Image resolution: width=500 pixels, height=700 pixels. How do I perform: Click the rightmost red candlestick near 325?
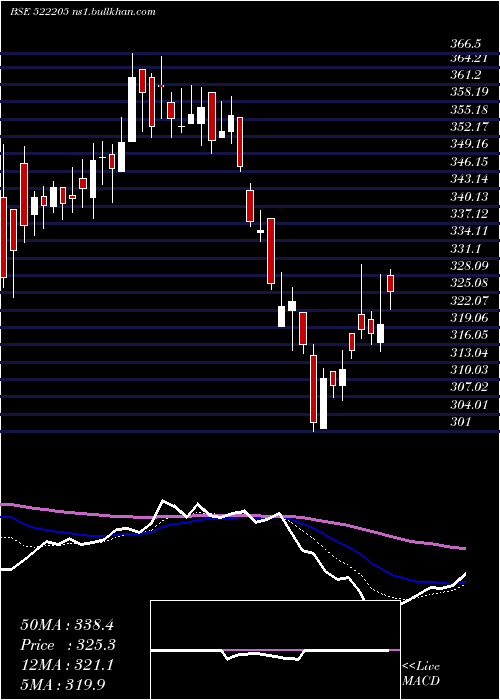pyautogui.click(x=391, y=284)
